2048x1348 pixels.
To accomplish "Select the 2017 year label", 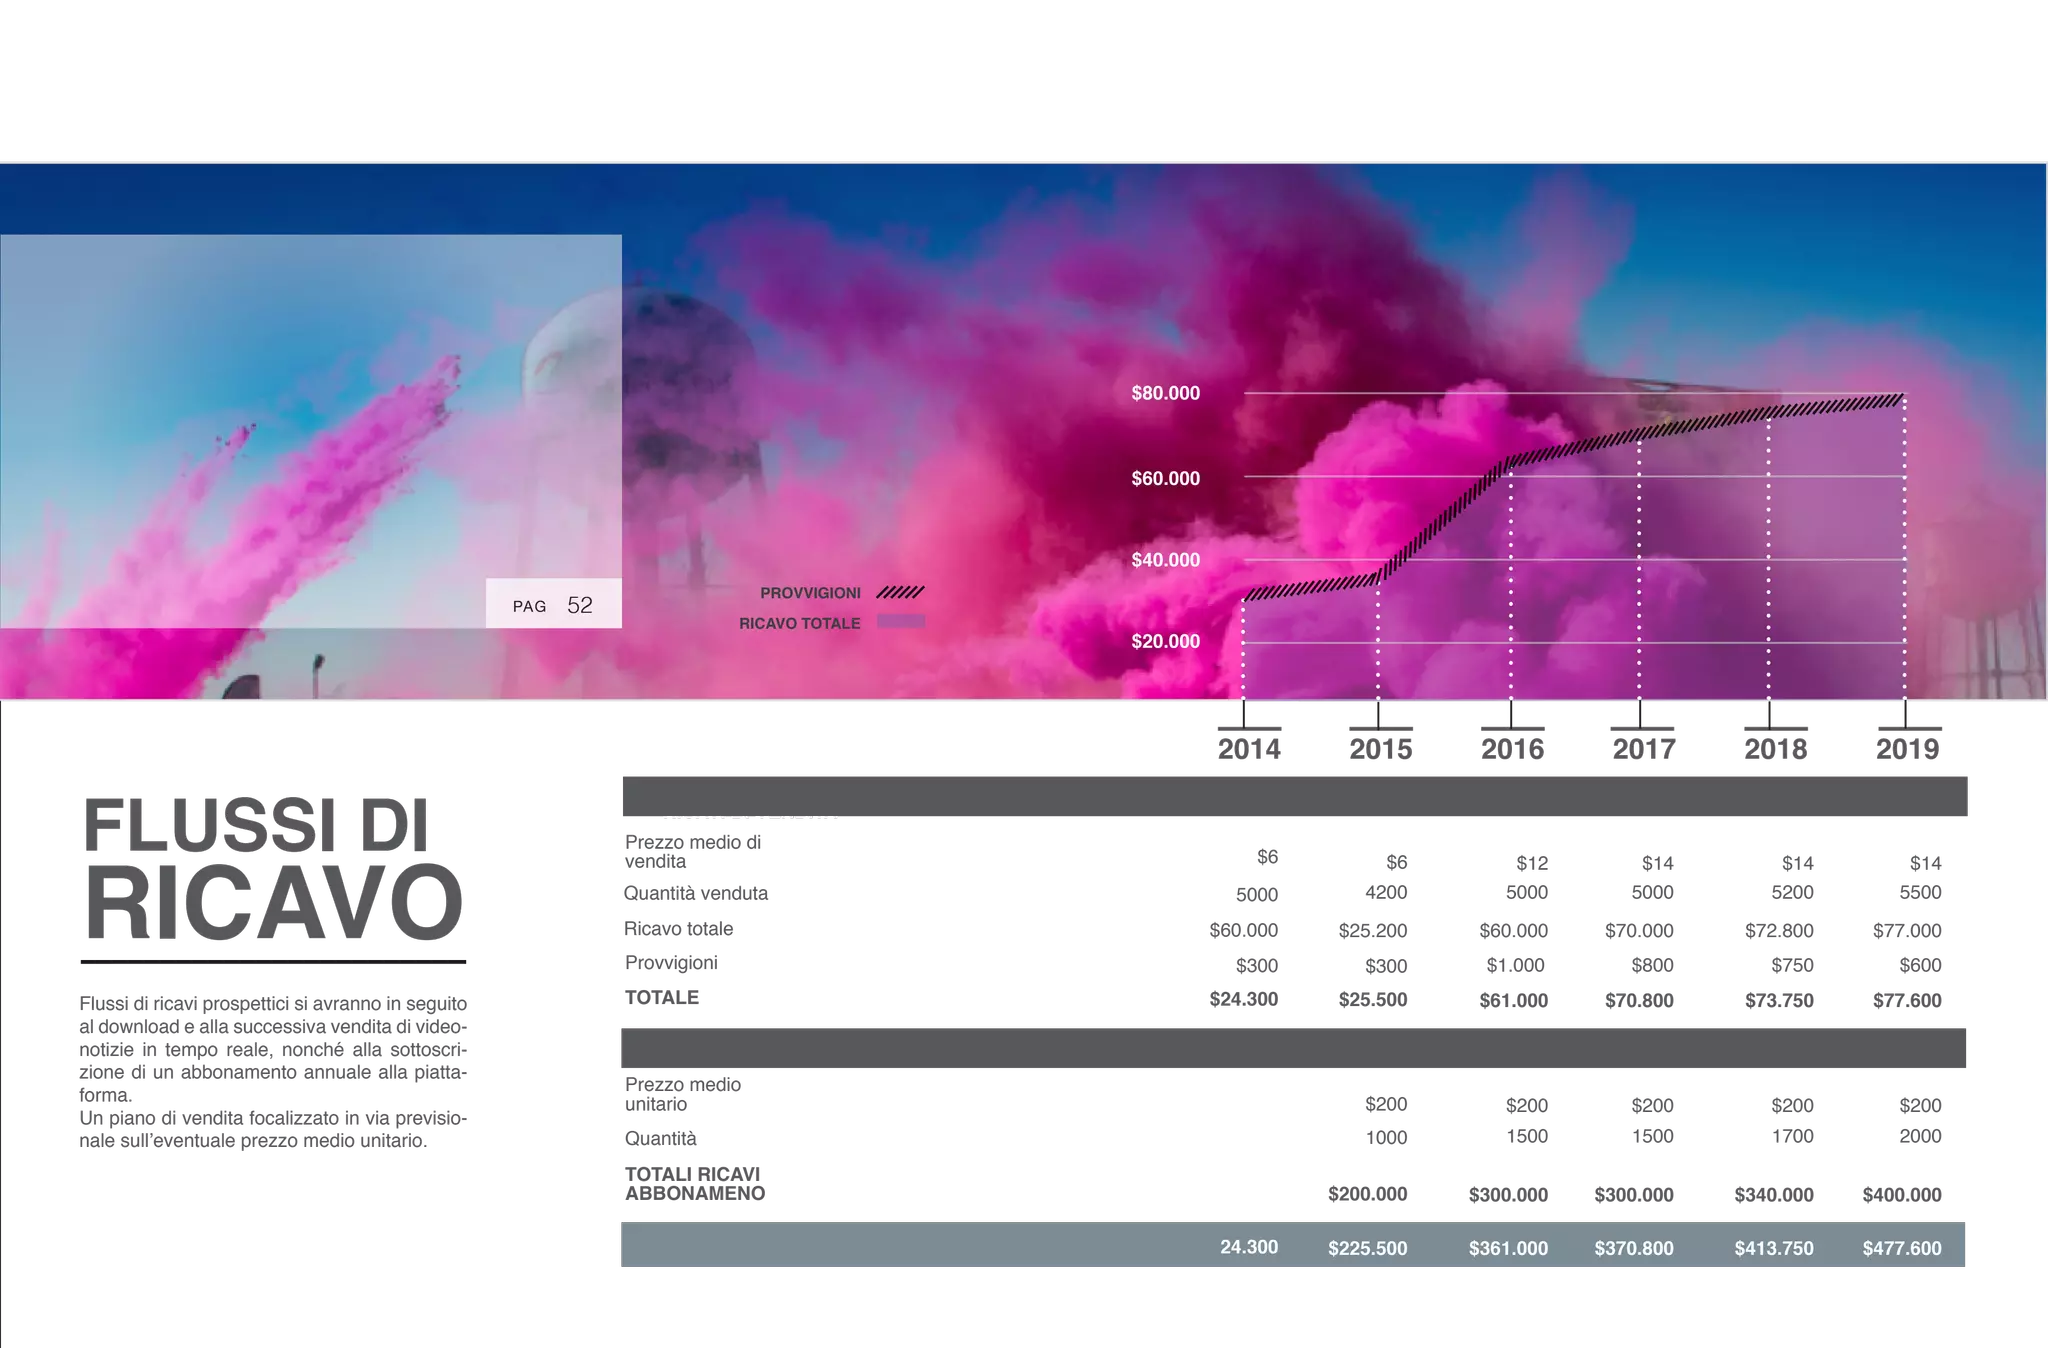I will coord(1644,747).
